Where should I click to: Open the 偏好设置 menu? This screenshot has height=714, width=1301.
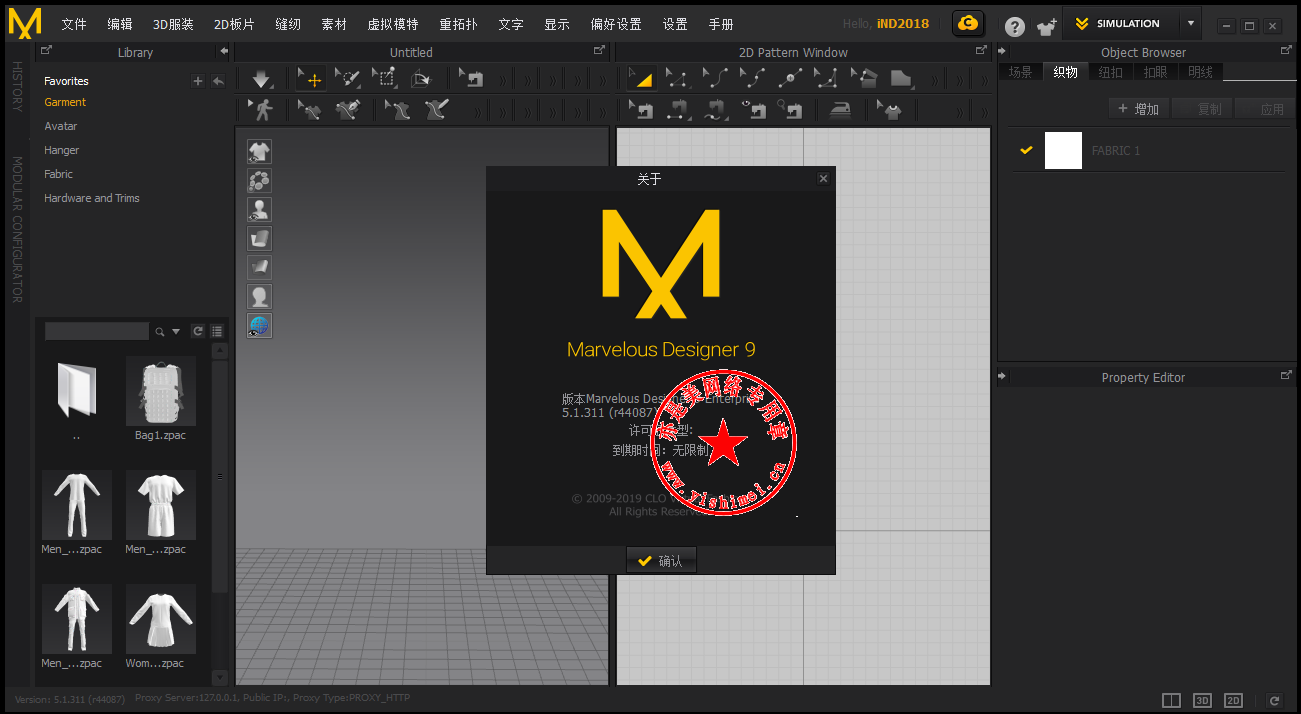[616, 24]
